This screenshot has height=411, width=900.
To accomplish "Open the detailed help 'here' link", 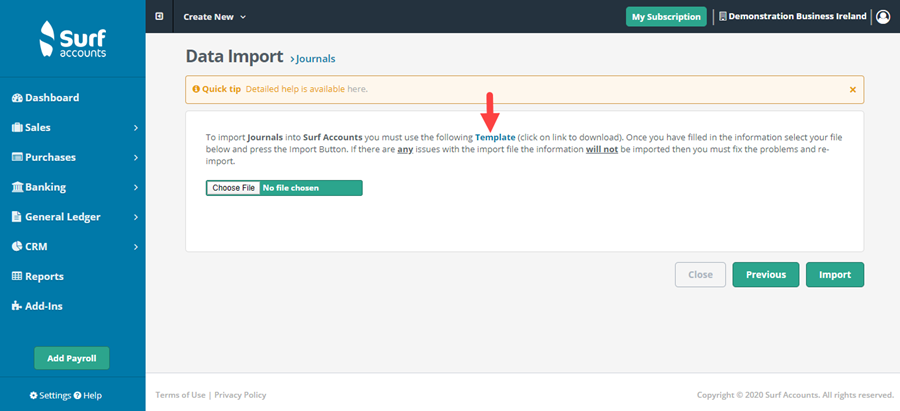I will point(356,90).
